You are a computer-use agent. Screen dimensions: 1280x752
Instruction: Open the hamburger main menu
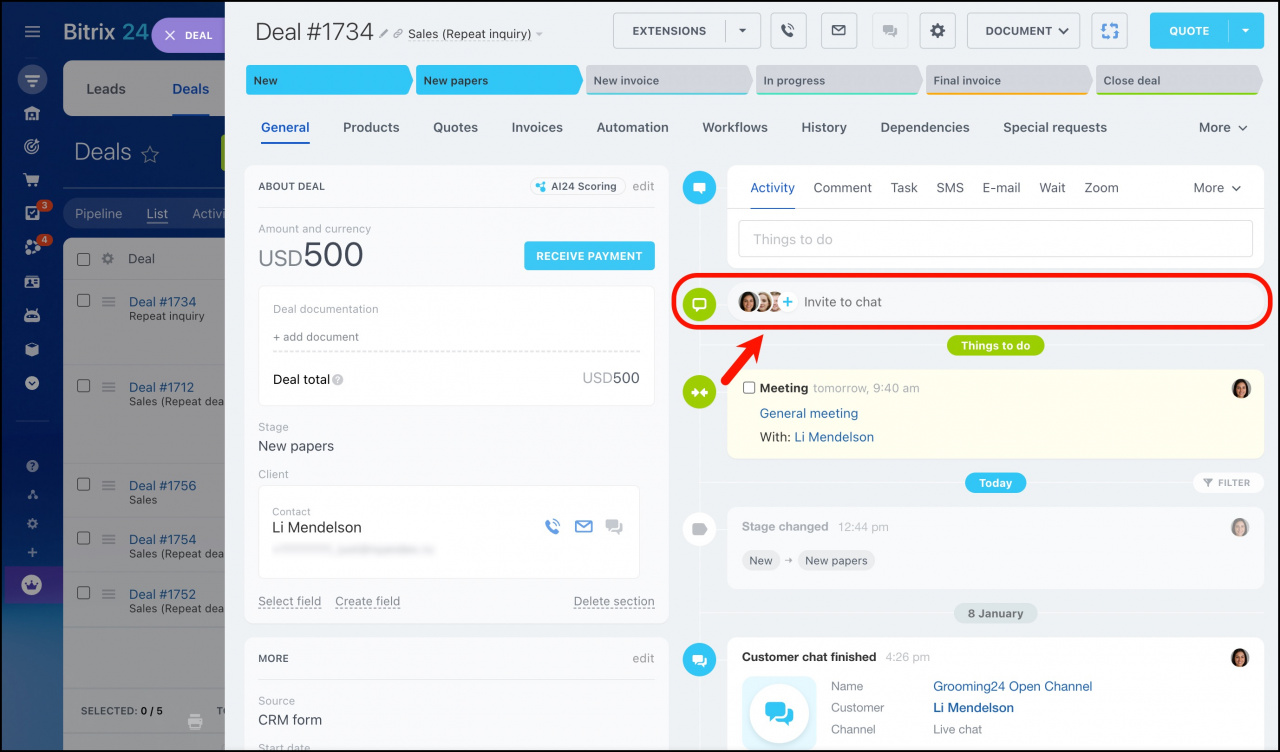tap(32, 32)
